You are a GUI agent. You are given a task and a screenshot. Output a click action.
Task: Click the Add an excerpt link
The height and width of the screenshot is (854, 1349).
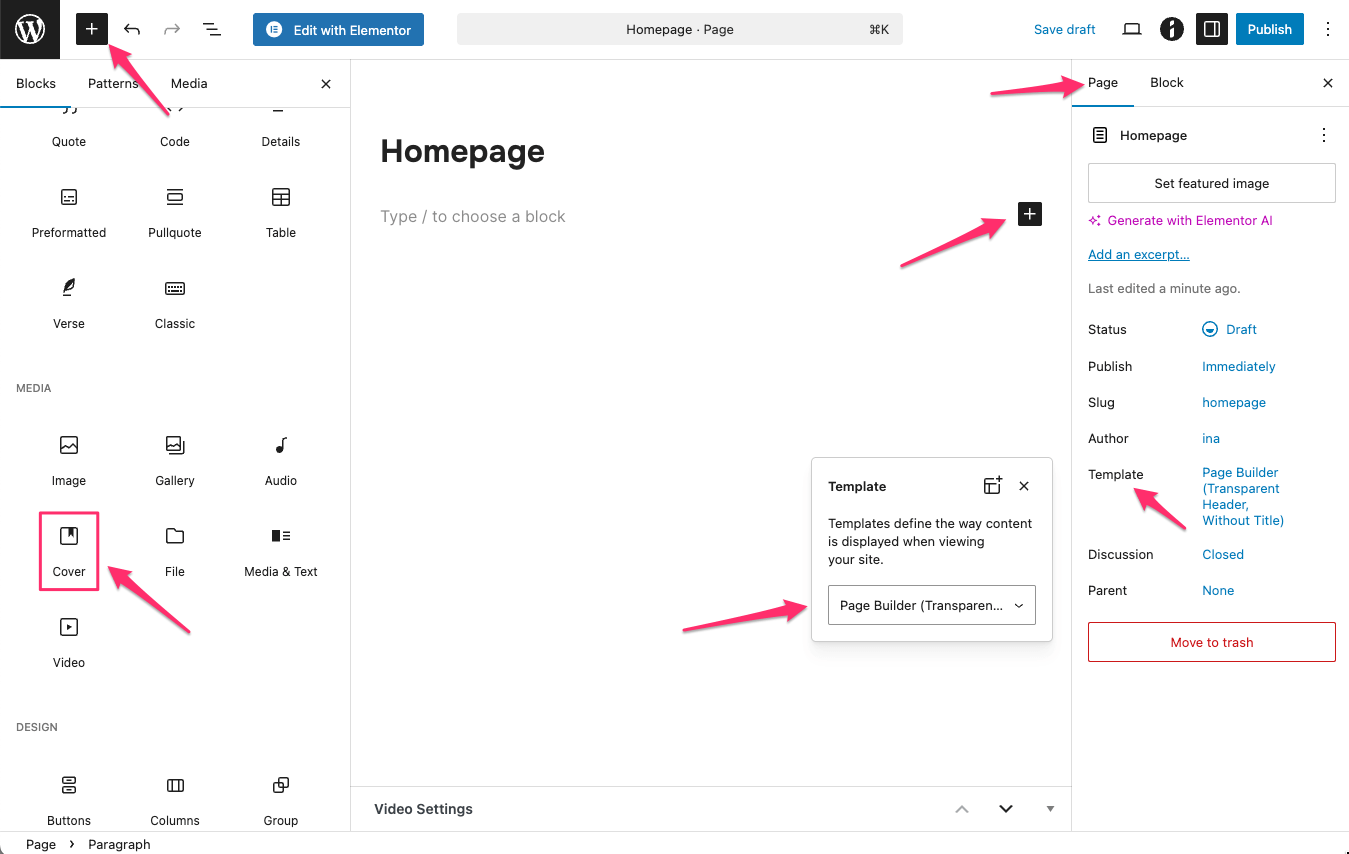[x=1138, y=255]
